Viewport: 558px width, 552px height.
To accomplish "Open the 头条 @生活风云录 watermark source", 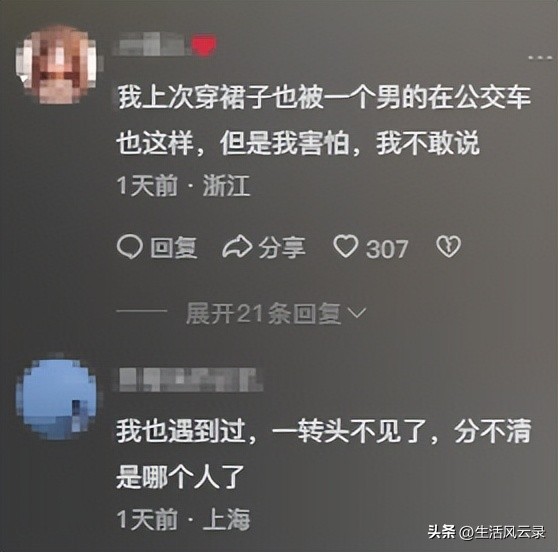I will pyautogui.click(x=487, y=533).
